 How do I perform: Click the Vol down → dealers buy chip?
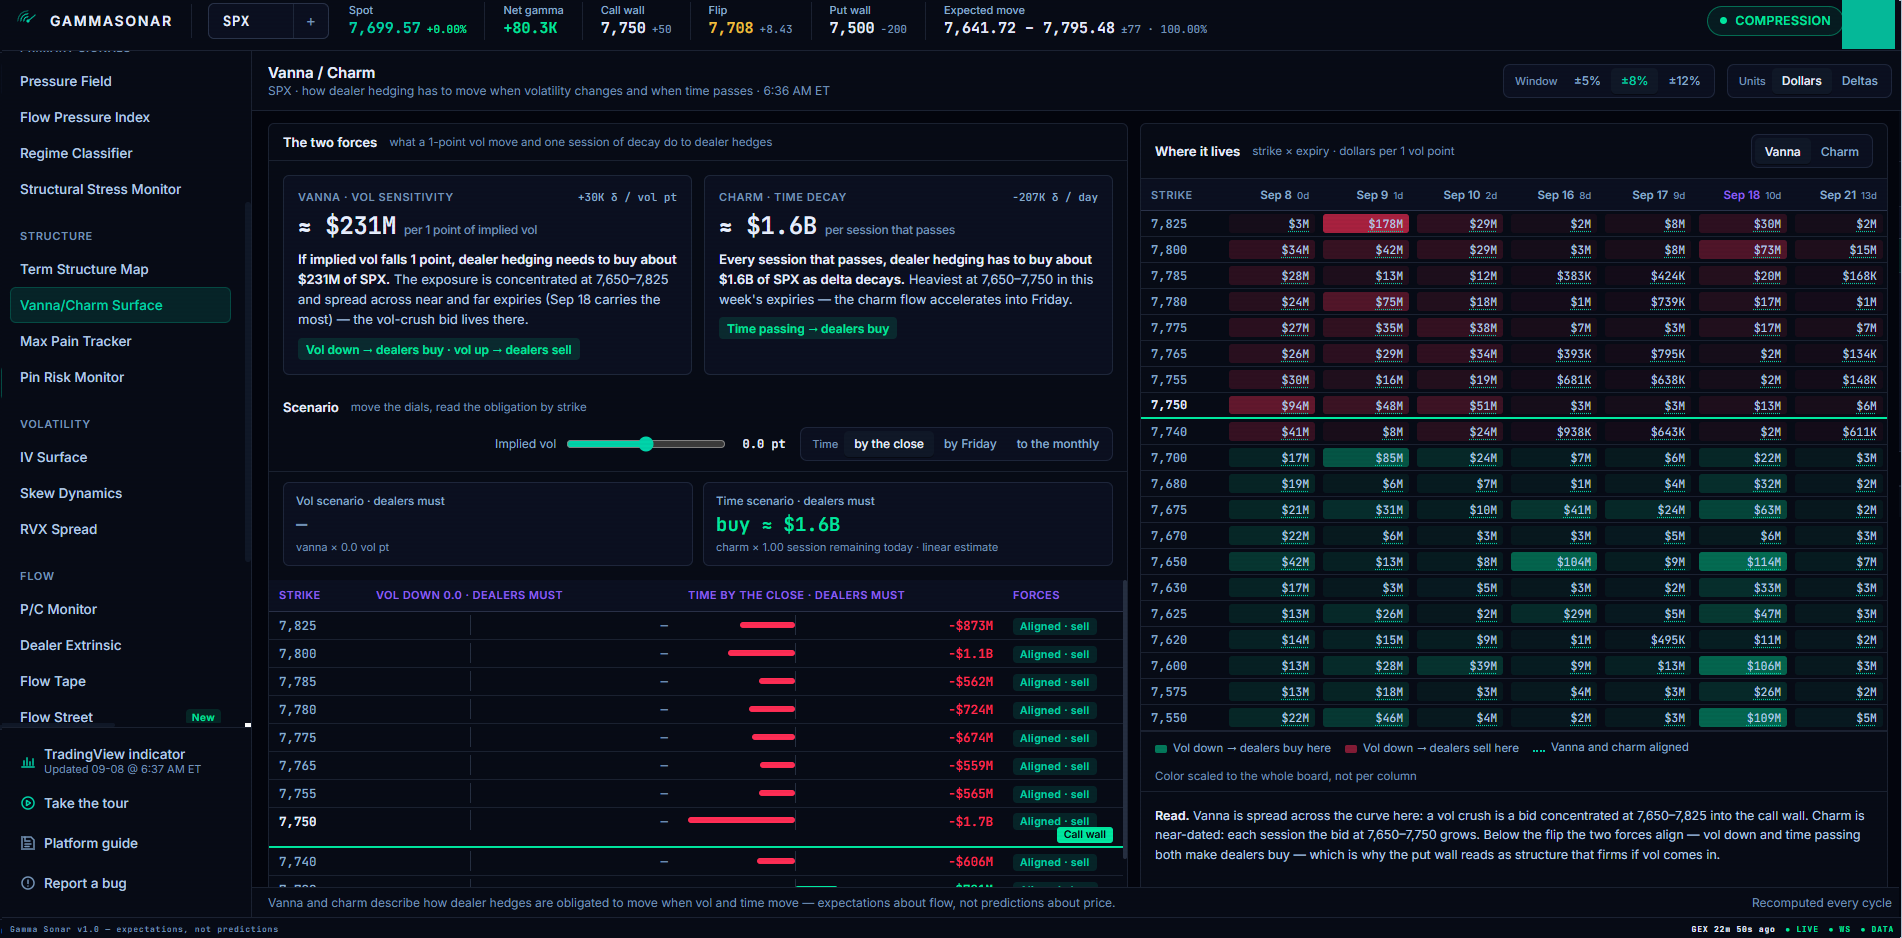click(x=439, y=350)
